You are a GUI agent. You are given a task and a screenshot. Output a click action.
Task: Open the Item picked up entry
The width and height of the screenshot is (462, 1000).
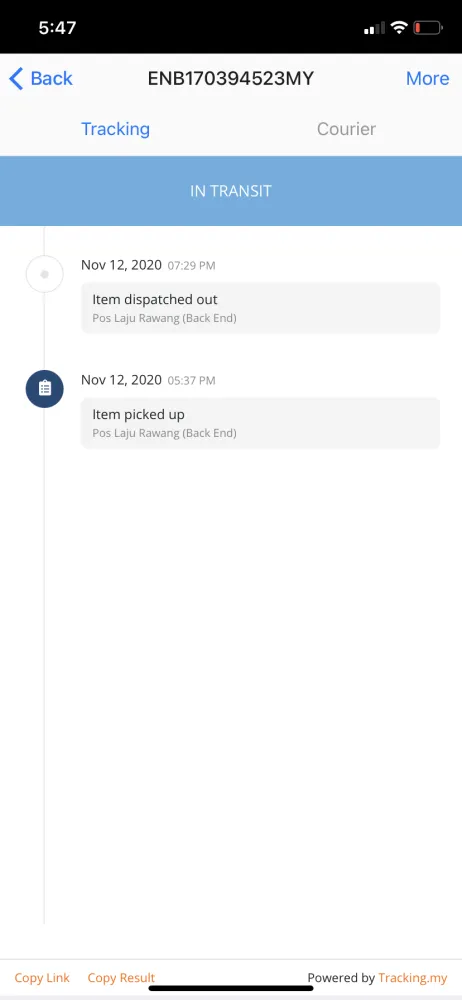click(x=260, y=423)
